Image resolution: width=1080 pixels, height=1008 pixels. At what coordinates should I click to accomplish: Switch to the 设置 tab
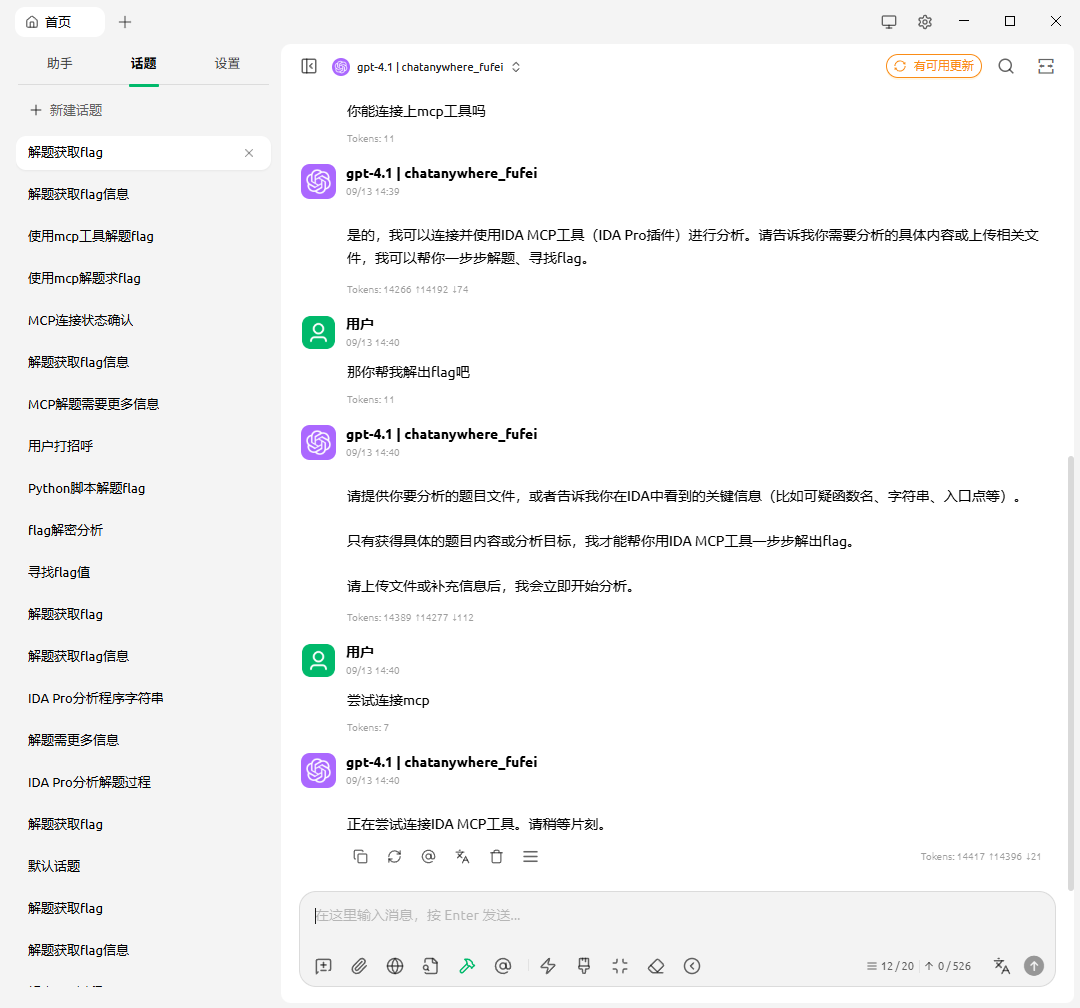[227, 63]
